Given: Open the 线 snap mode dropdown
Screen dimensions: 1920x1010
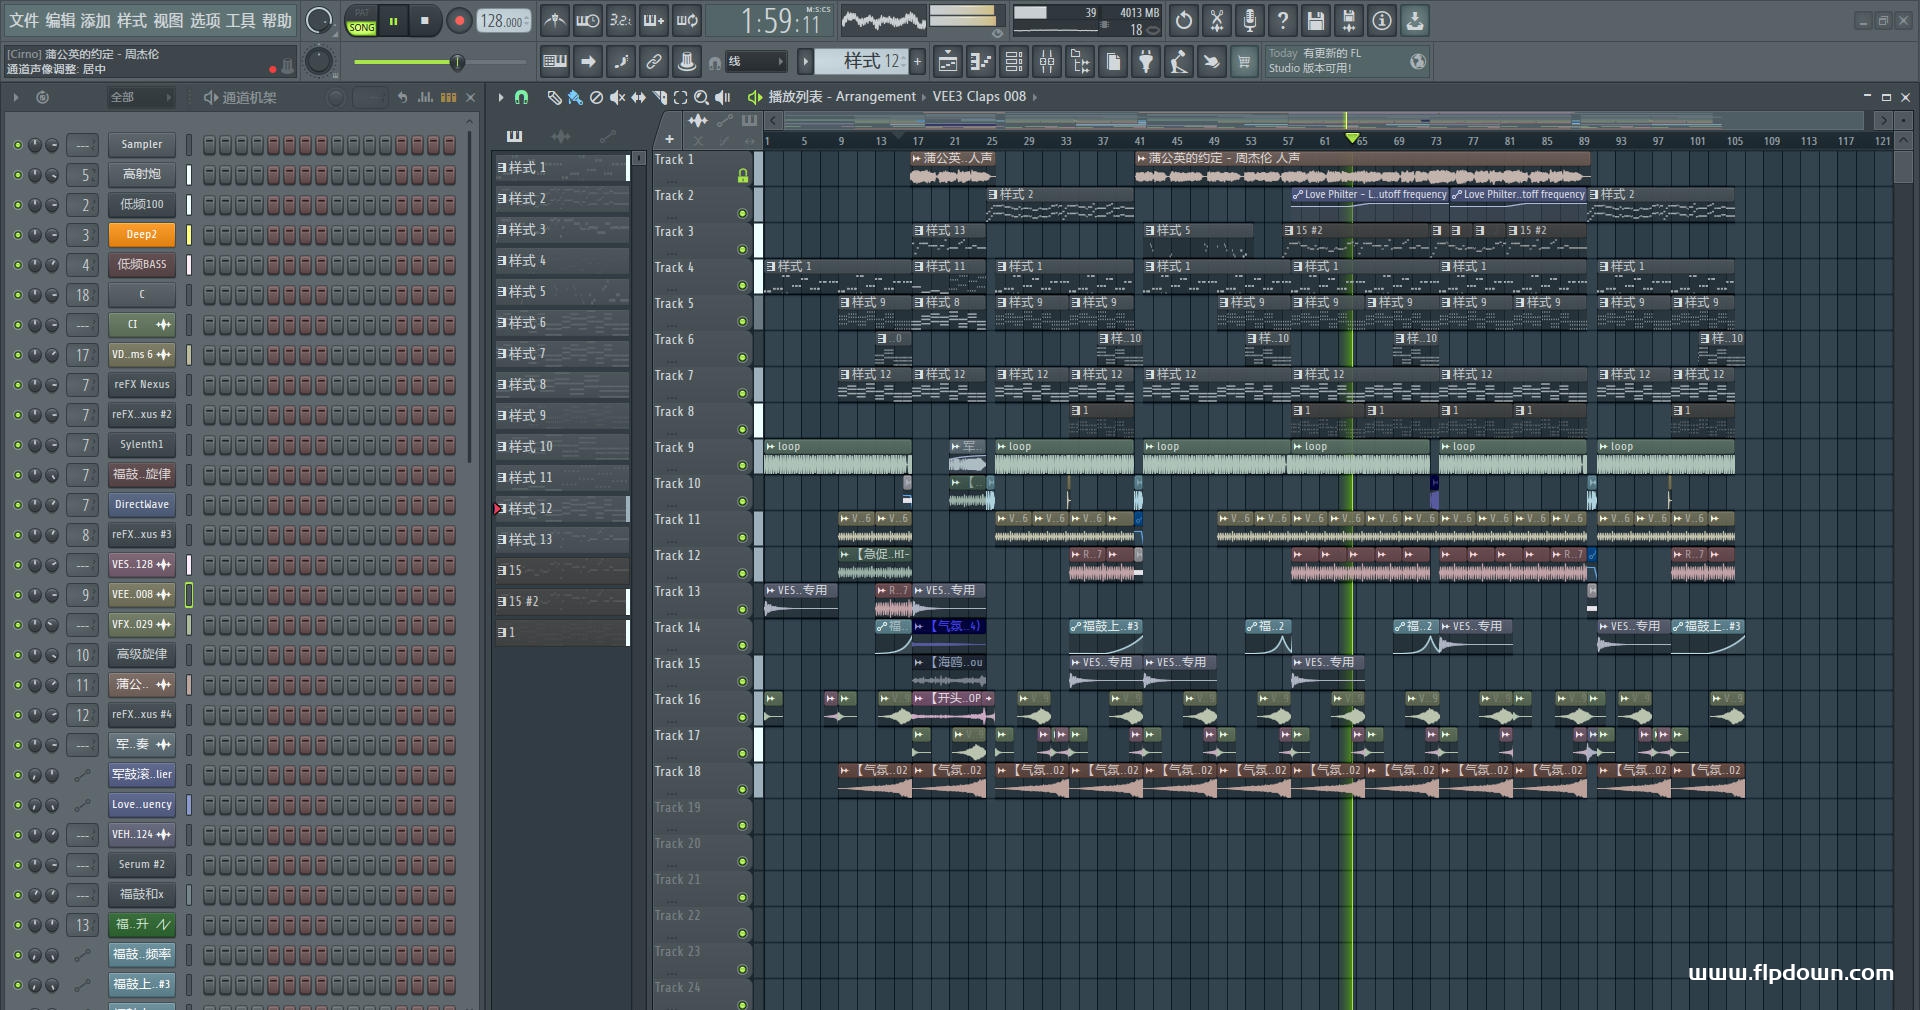Looking at the screenshot, I should [755, 62].
